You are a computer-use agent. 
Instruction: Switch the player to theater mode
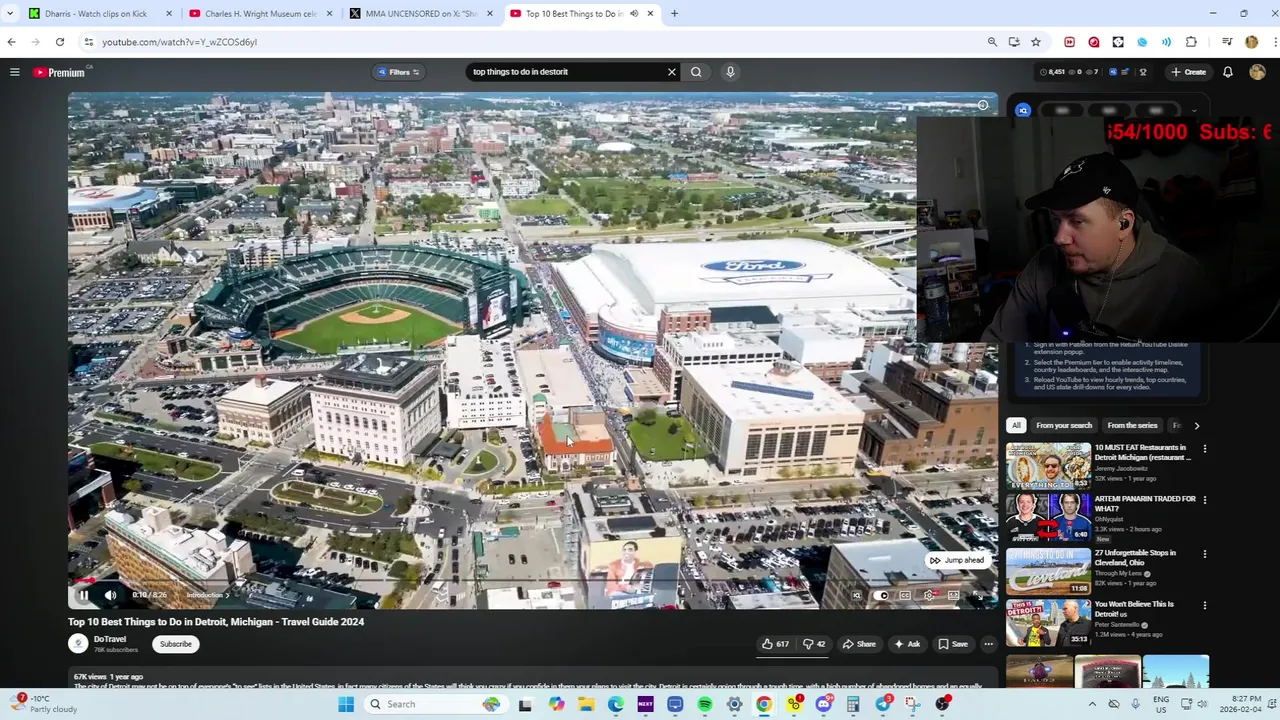point(954,595)
